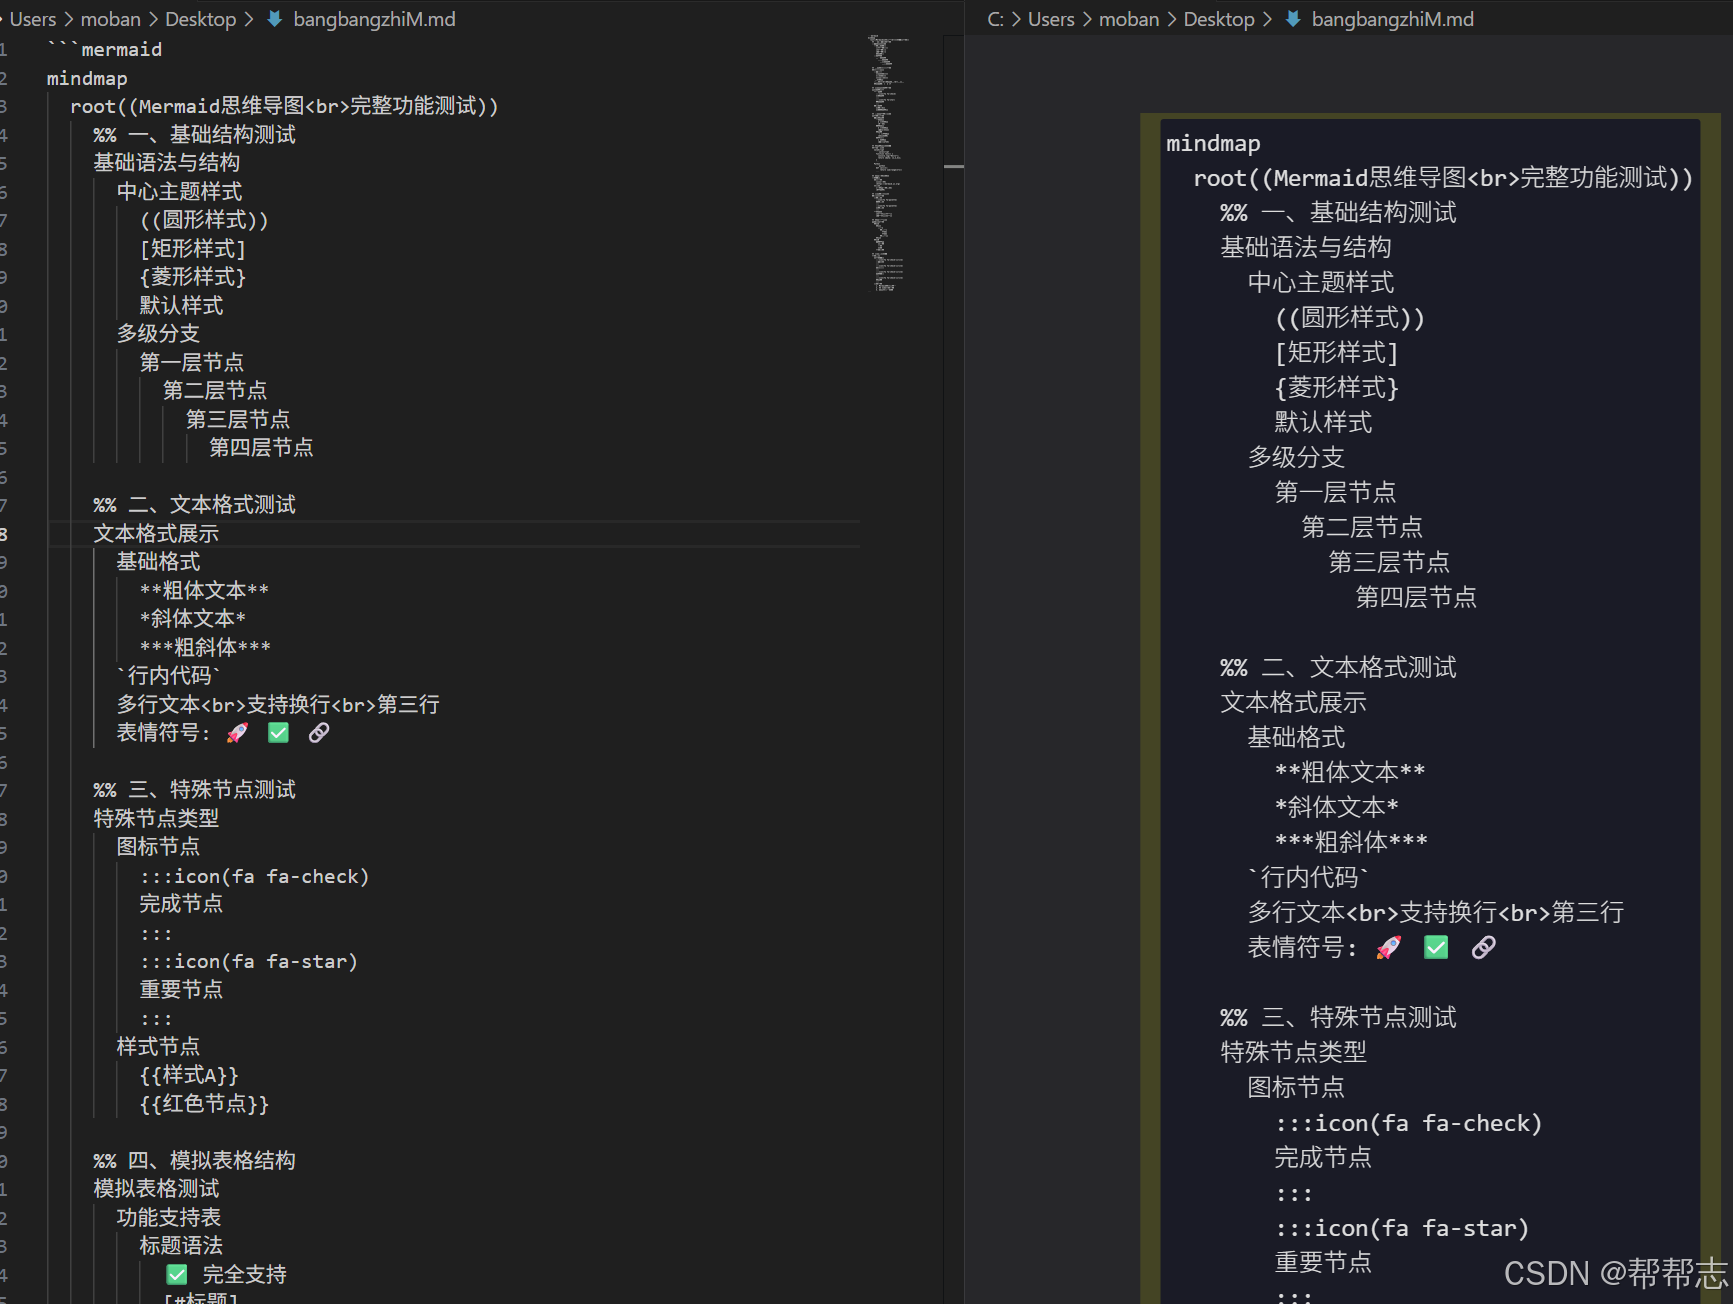Click the link emoji in the preview pane
Screen dimensions: 1733x1304
[1484, 947]
